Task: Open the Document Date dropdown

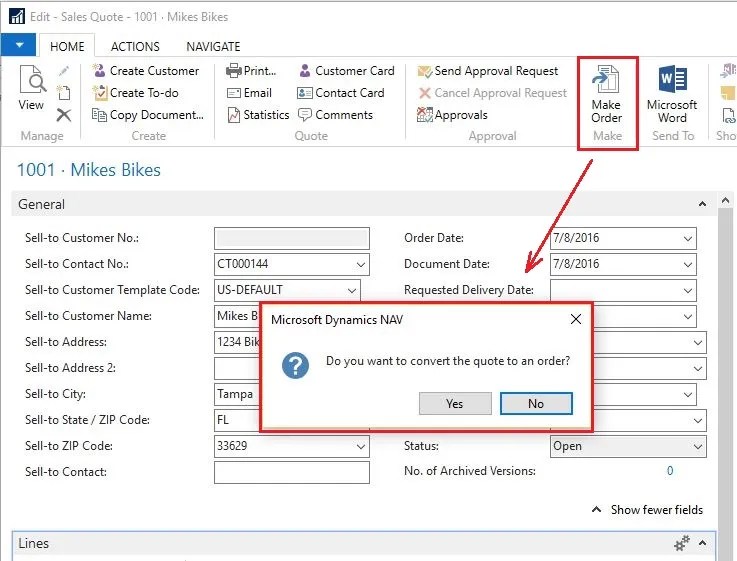Action: tap(688, 265)
